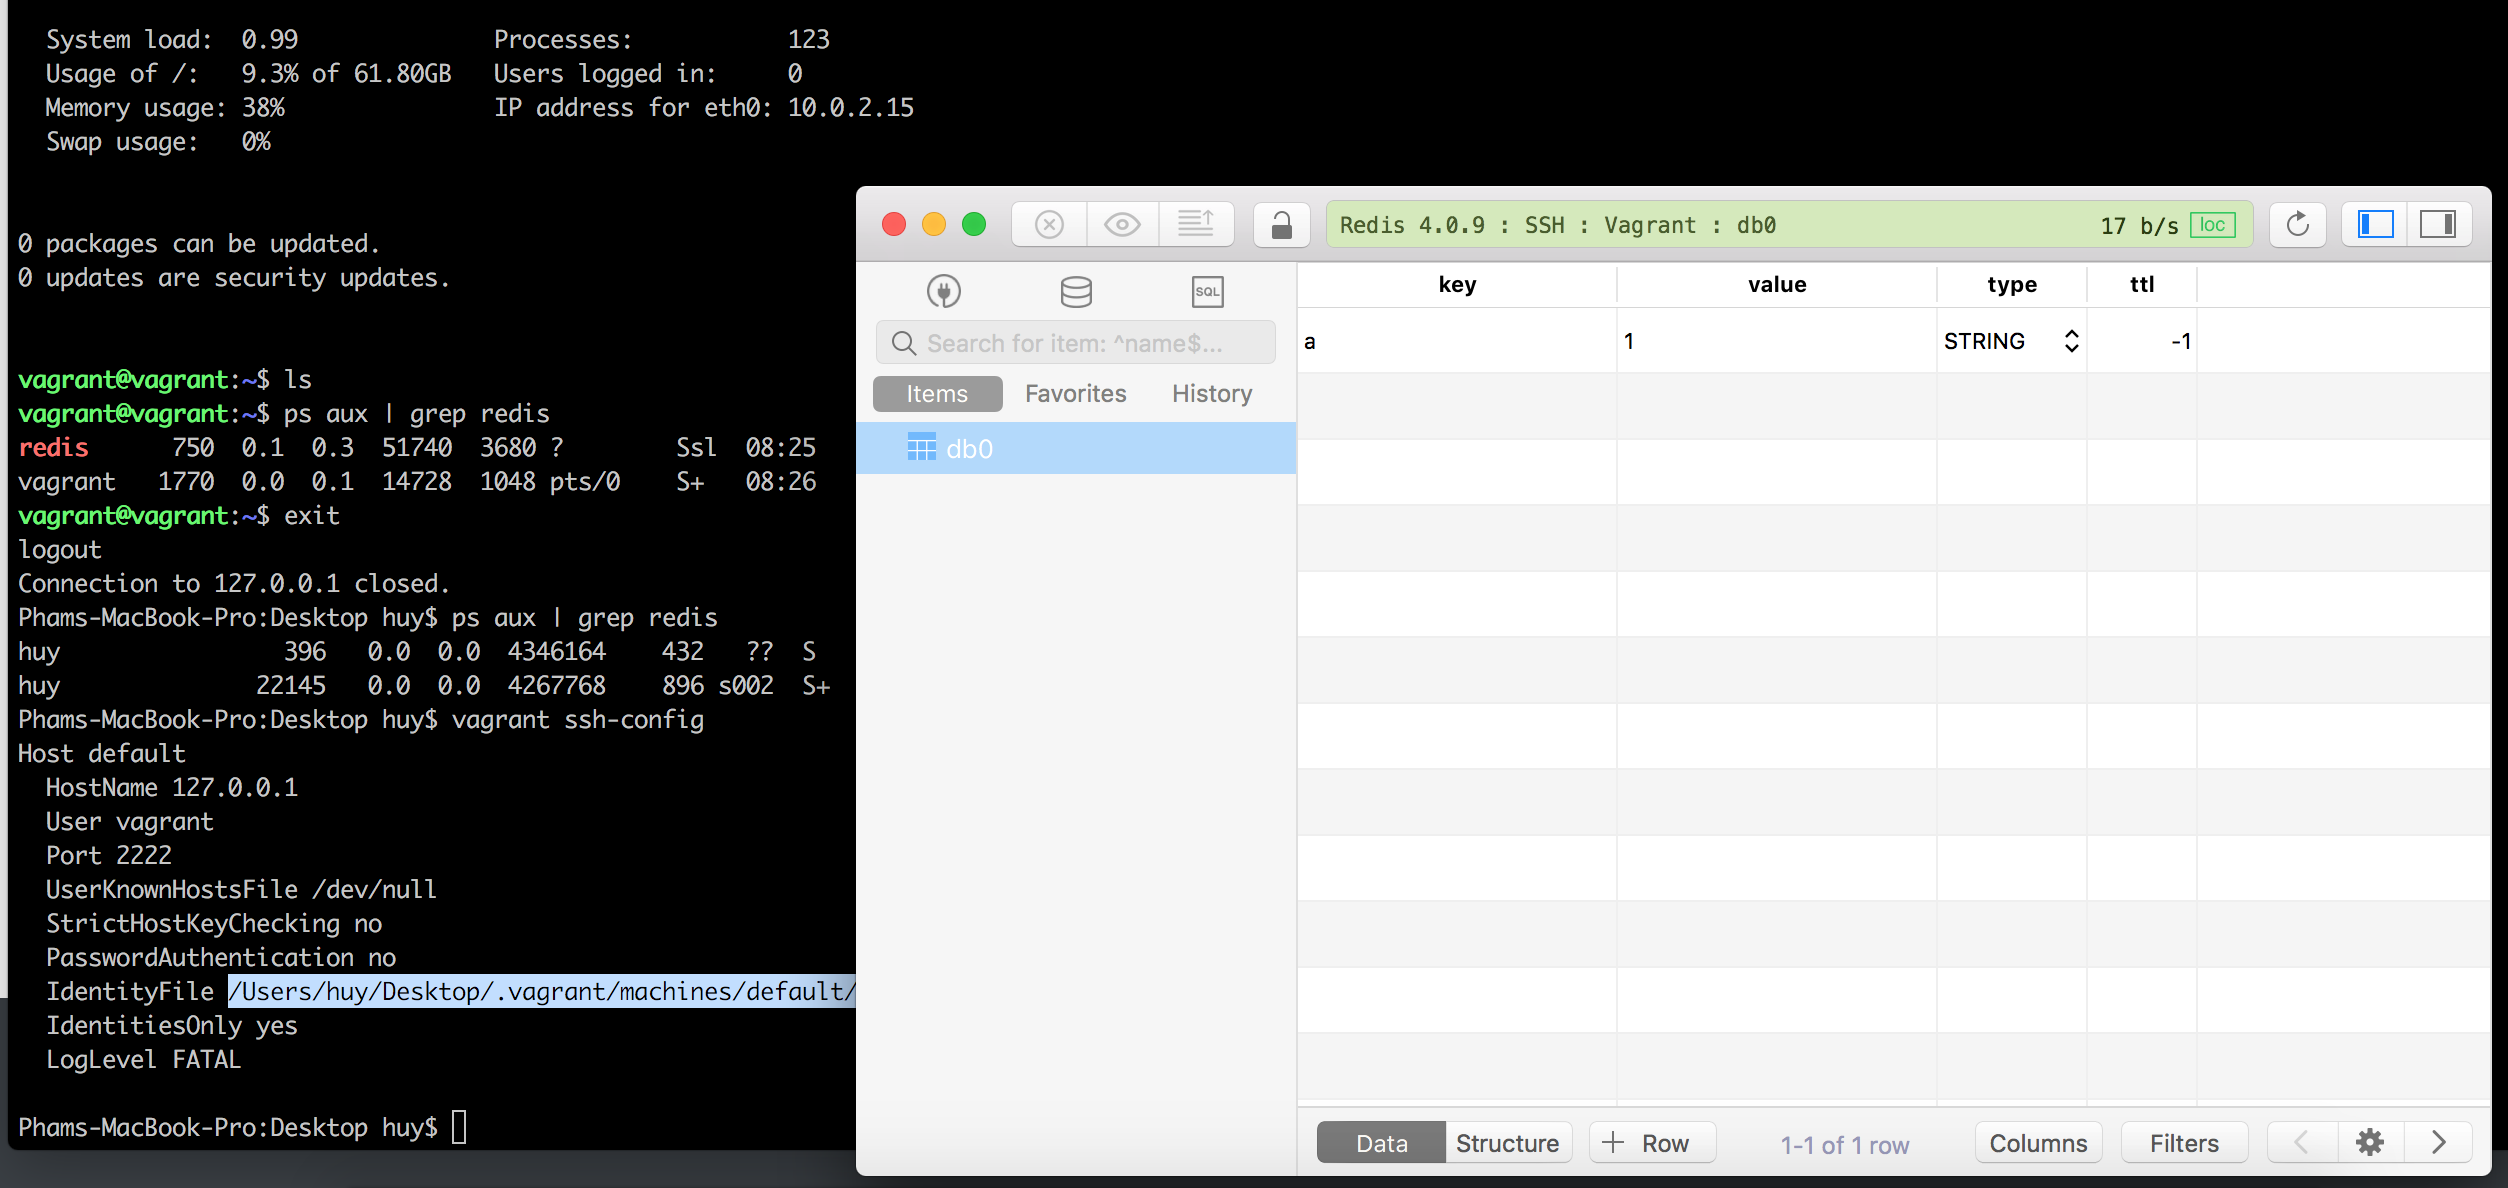The height and width of the screenshot is (1188, 2508).
Task: Click the reload data icon
Action: click(x=2297, y=223)
